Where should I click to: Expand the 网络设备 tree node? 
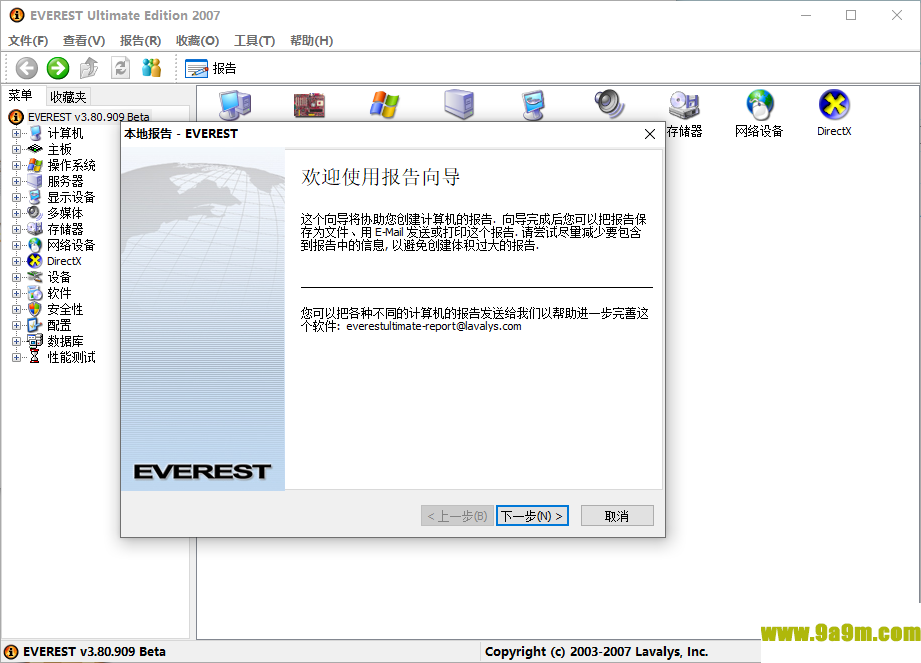[x=16, y=245]
